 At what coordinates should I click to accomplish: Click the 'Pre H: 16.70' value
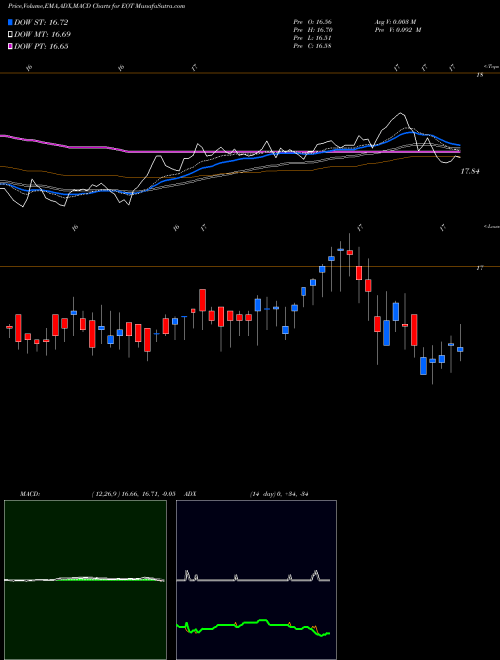[312, 30]
